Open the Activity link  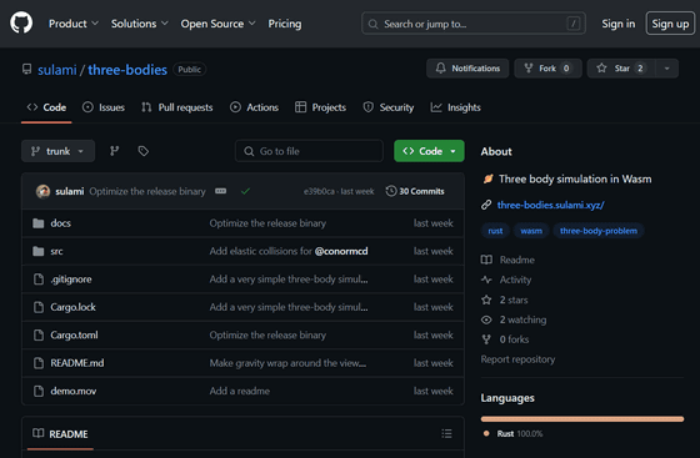506,280
